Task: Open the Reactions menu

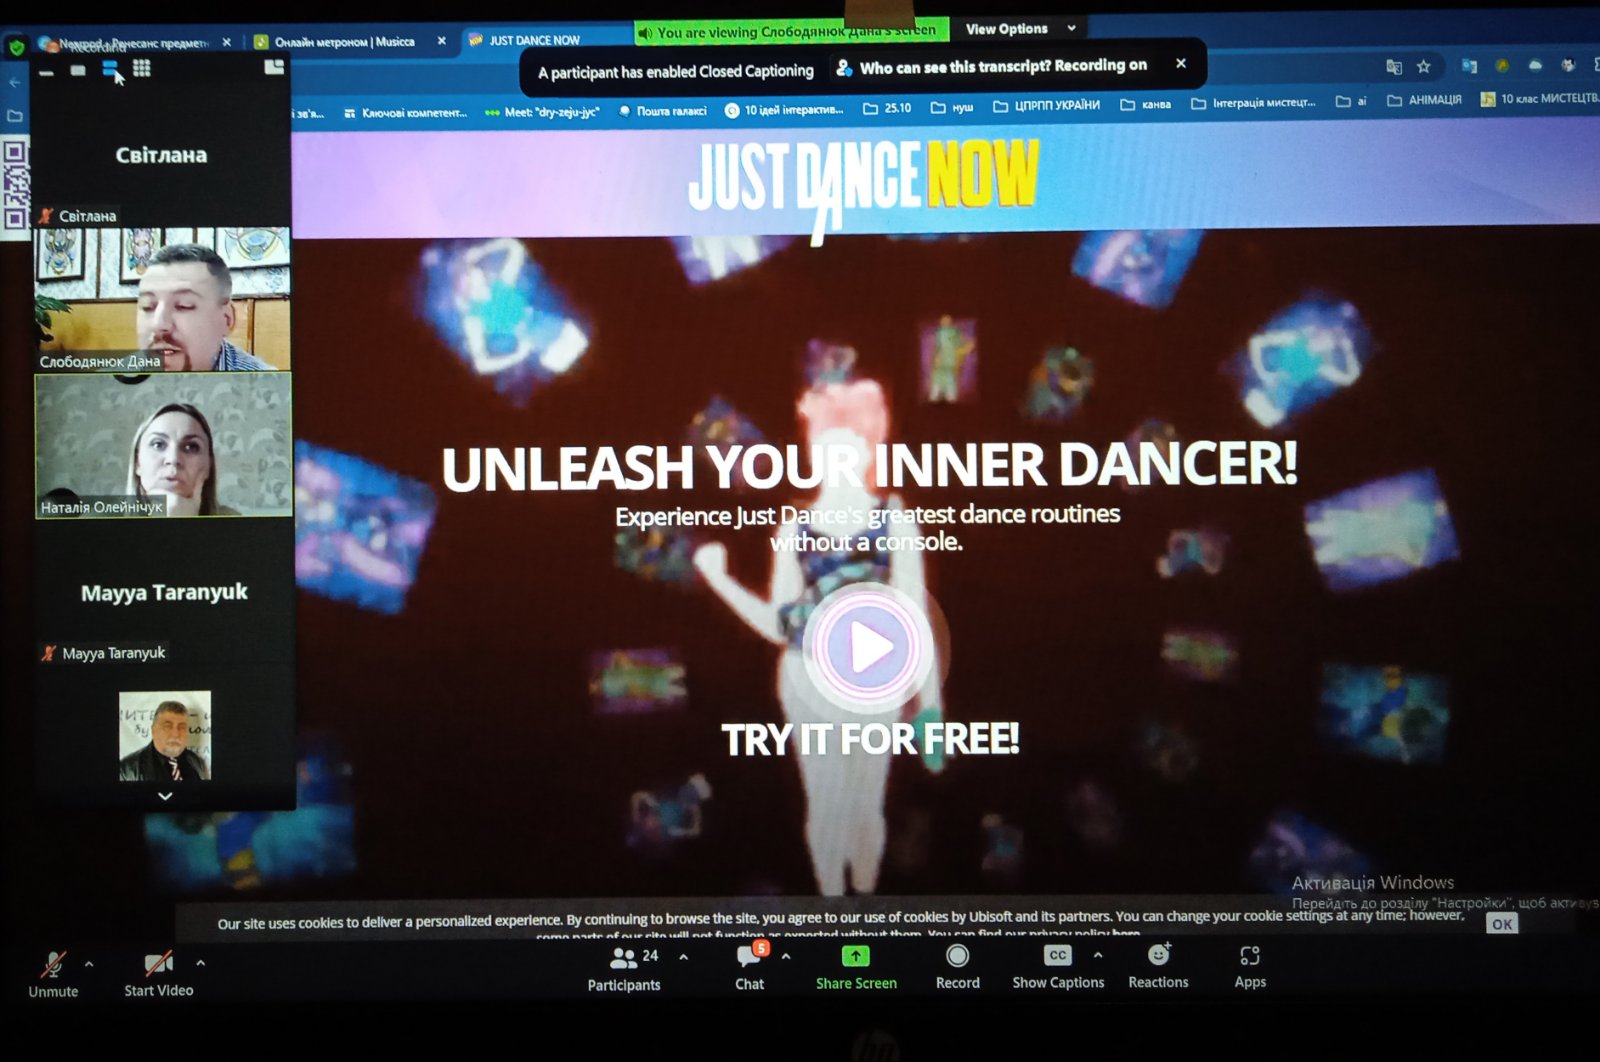Action: coord(1158,966)
